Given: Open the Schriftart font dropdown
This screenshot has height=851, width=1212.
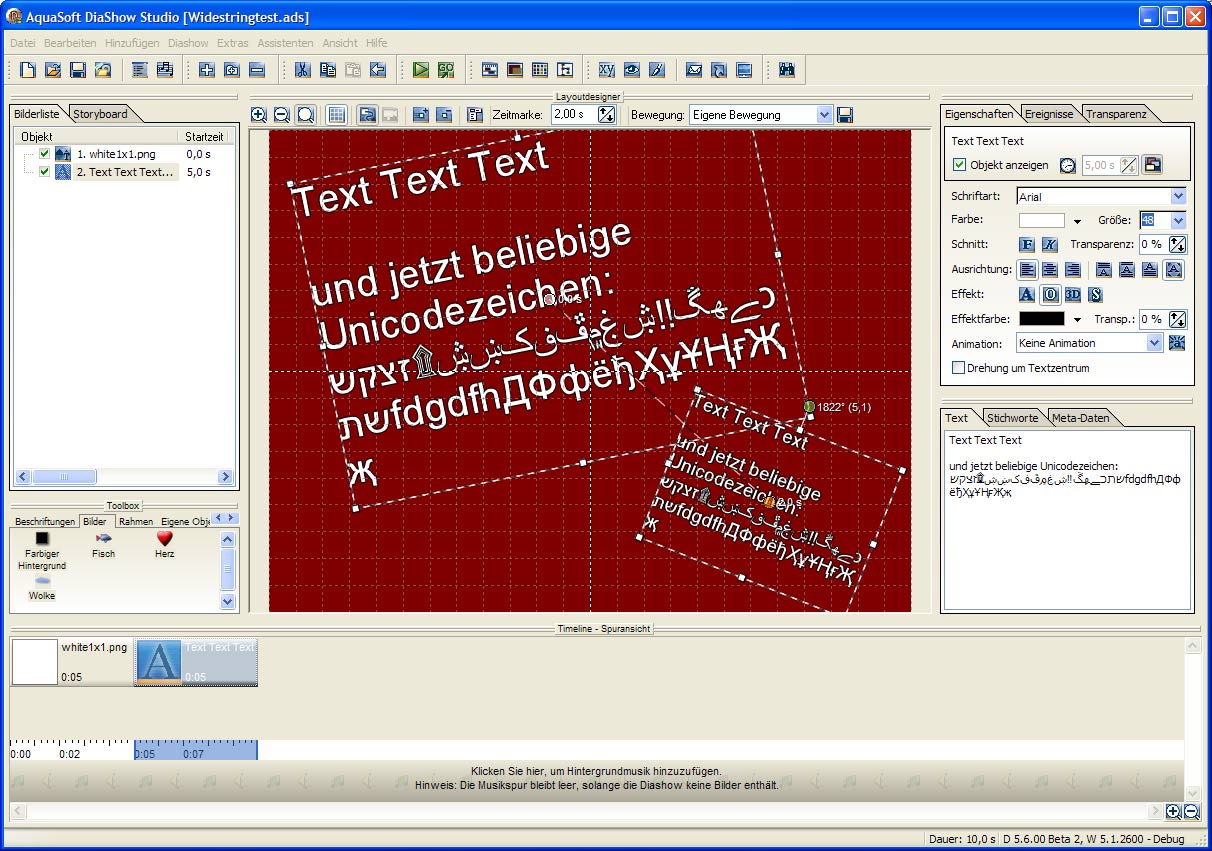Looking at the screenshot, I should pos(1178,197).
